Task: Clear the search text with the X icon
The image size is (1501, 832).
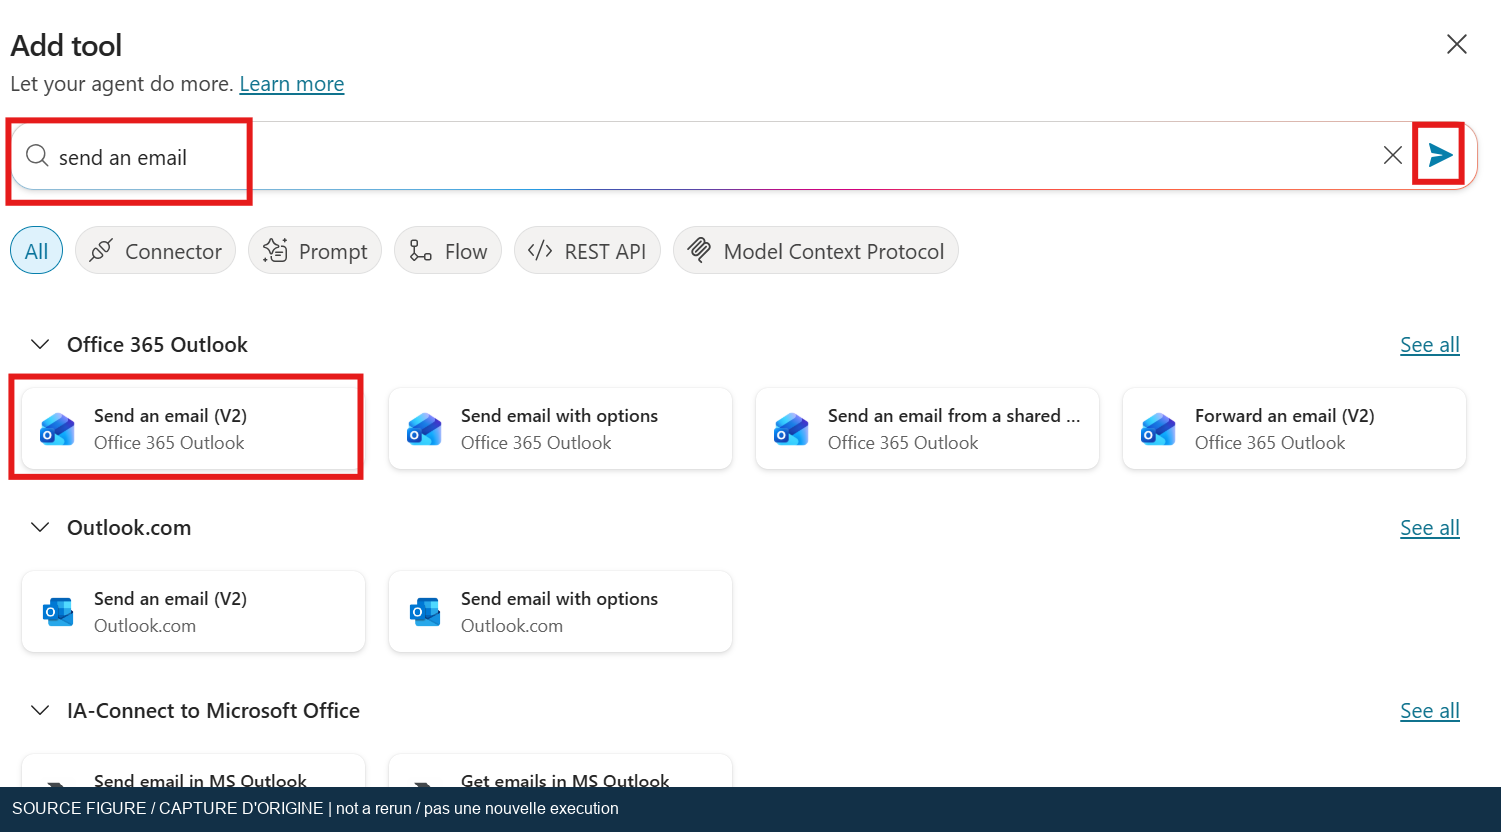Action: point(1392,155)
